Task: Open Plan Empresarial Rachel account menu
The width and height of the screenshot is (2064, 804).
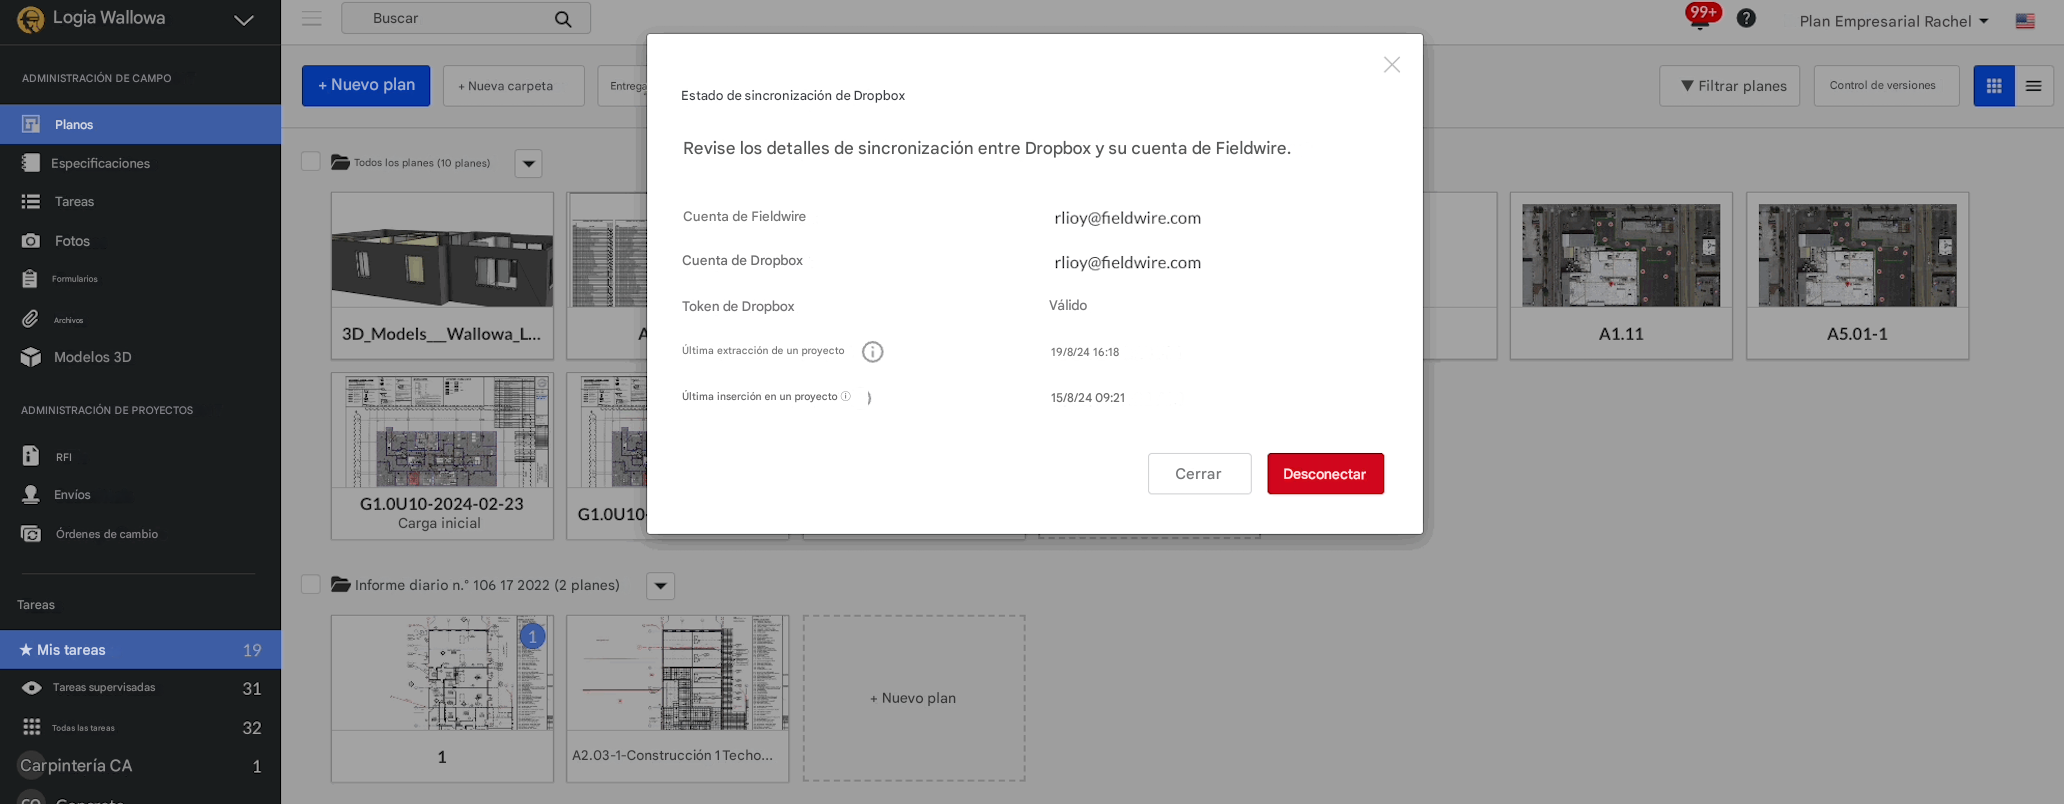Action: [x=1893, y=21]
